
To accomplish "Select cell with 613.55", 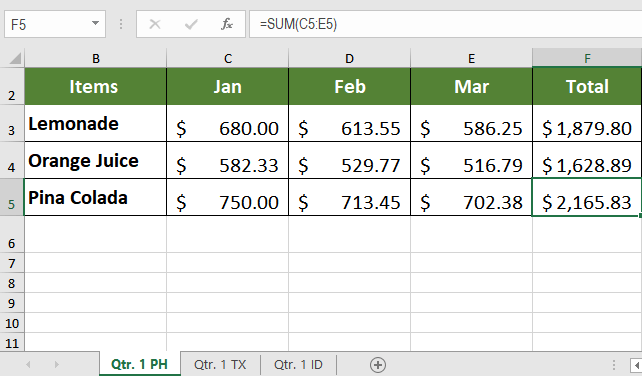I will pyautogui.click(x=349, y=123).
